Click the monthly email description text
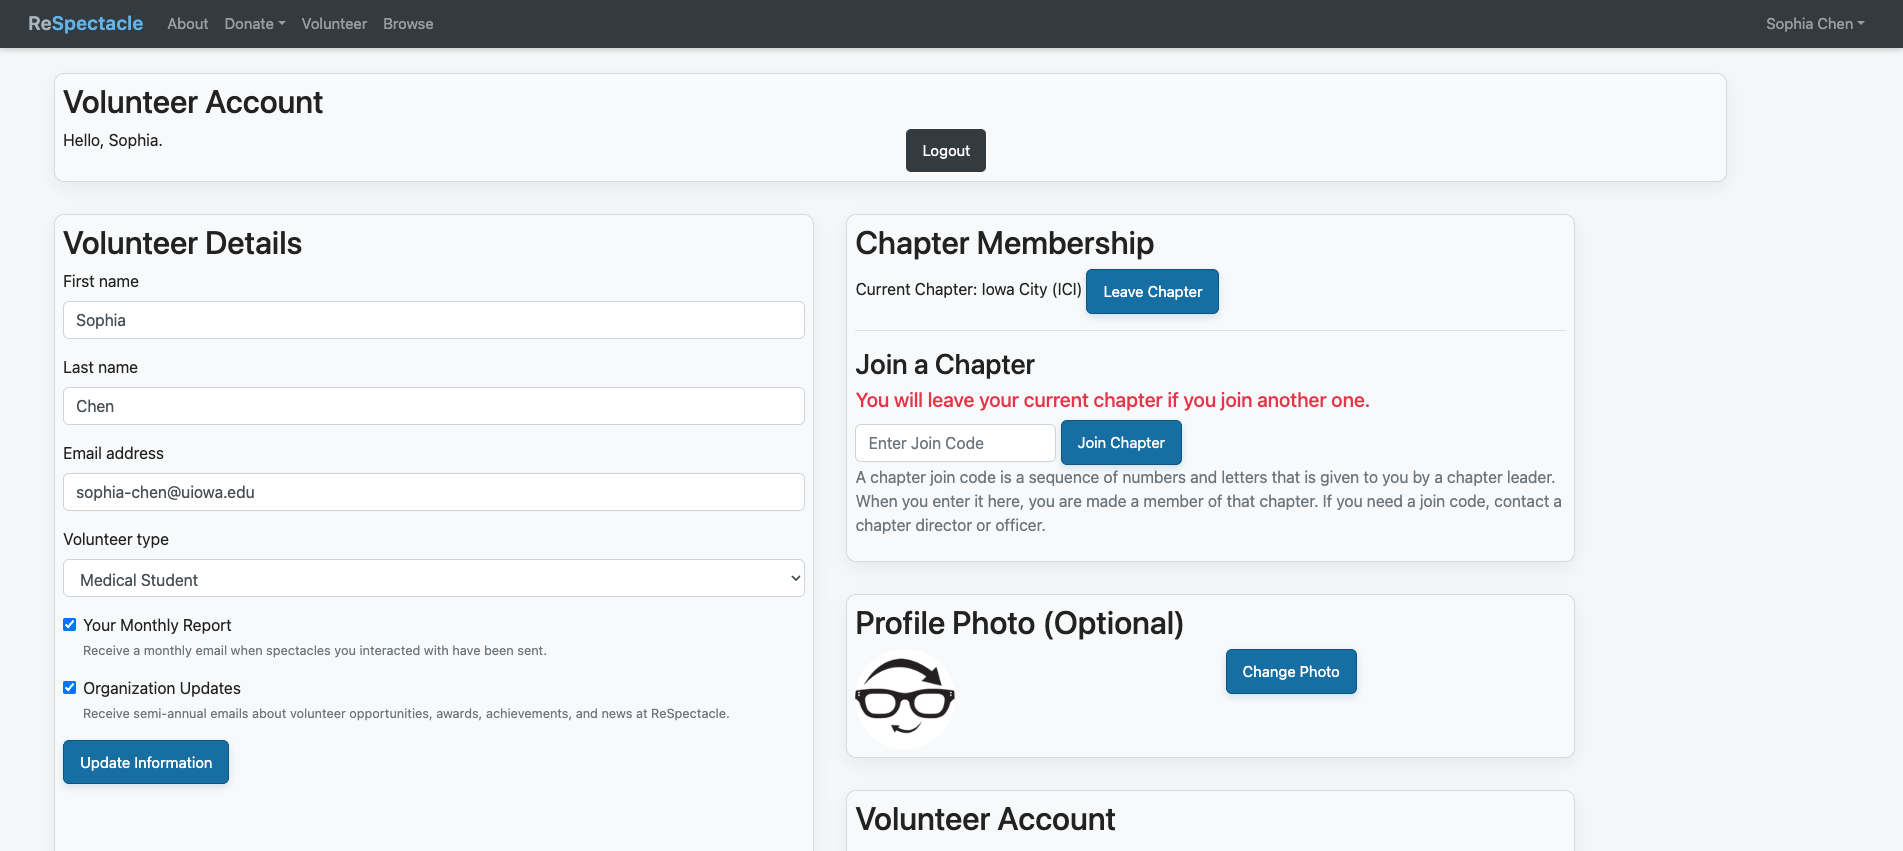The width and height of the screenshot is (1903, 851). (315, 651)
